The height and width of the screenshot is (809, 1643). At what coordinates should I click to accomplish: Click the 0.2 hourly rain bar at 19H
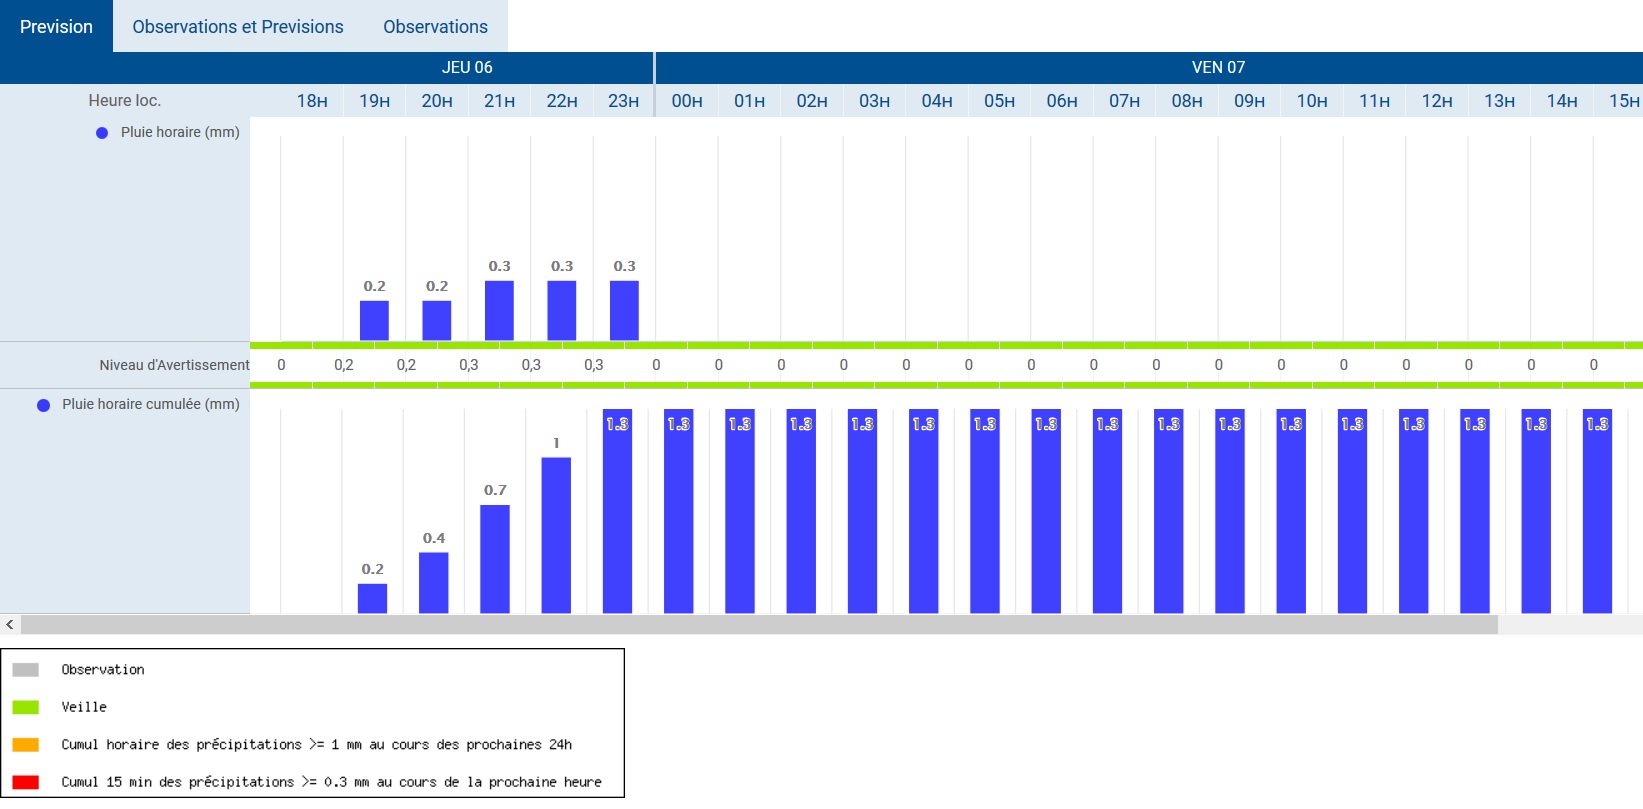(x=374, y=321)
